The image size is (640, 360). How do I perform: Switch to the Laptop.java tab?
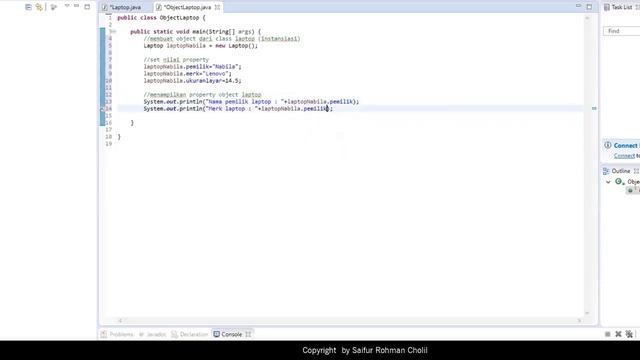(125, 7)
